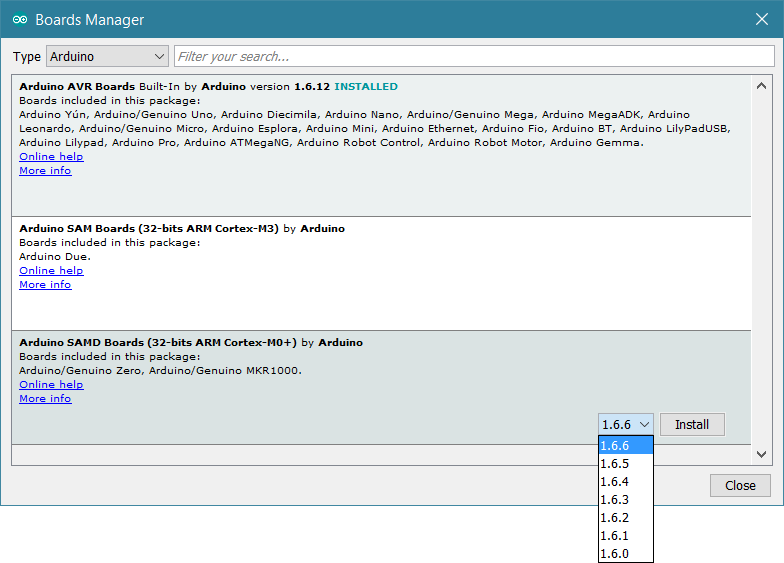
Task: Open More info for Arduino SAM Boards
Action: [46, 284]
